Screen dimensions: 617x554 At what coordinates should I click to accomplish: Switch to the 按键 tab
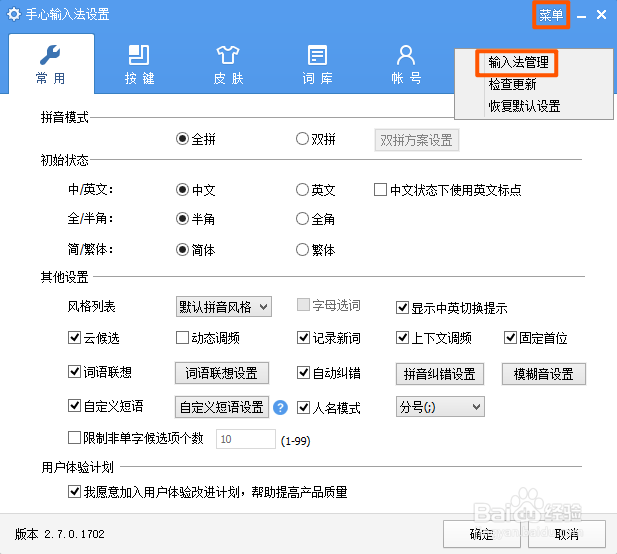tap(139, 64)
